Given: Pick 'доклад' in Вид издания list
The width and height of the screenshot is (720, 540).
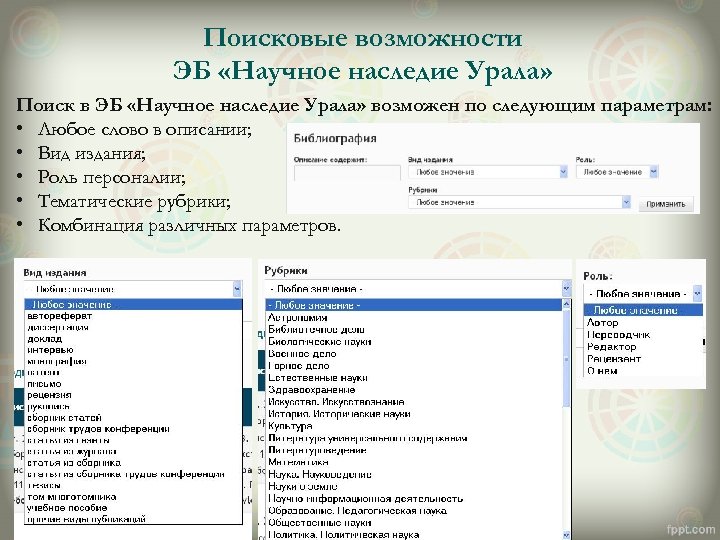Looking at the screenshot, I should click(x=133, y=339).
